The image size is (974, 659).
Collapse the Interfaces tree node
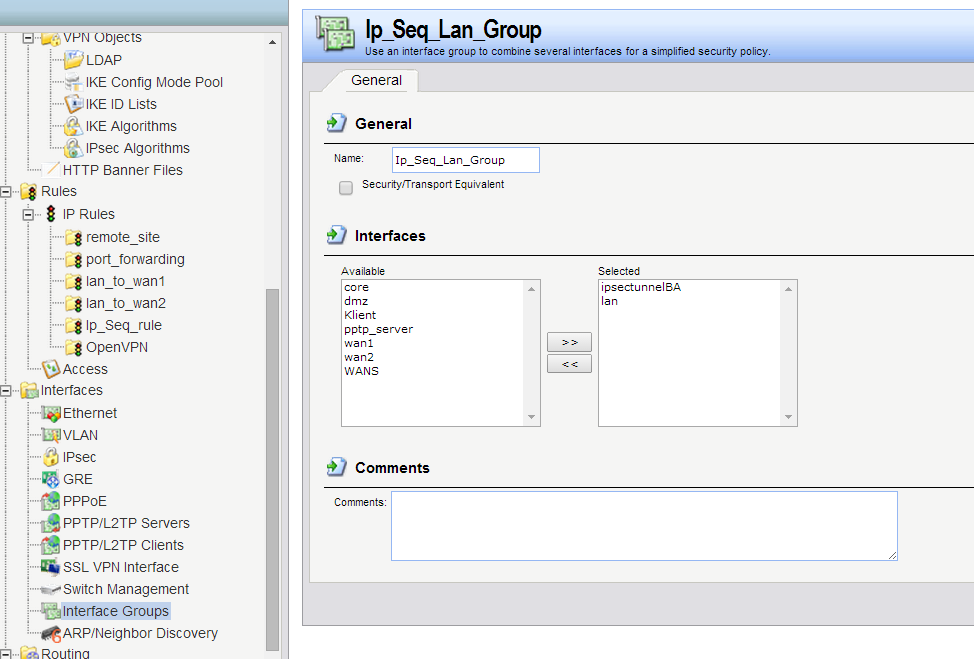pos(6,391)
